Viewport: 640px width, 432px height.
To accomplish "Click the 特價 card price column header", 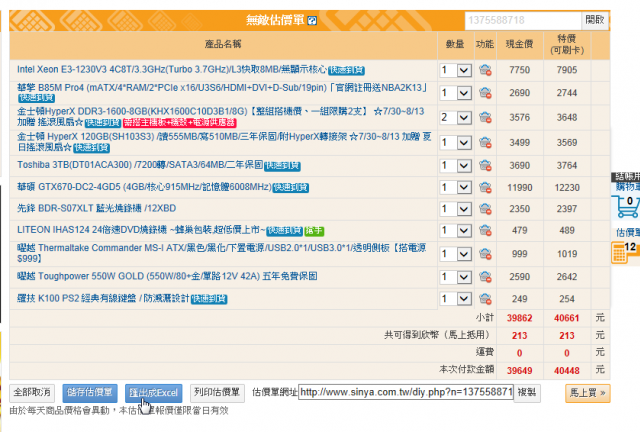I will 567,45.
